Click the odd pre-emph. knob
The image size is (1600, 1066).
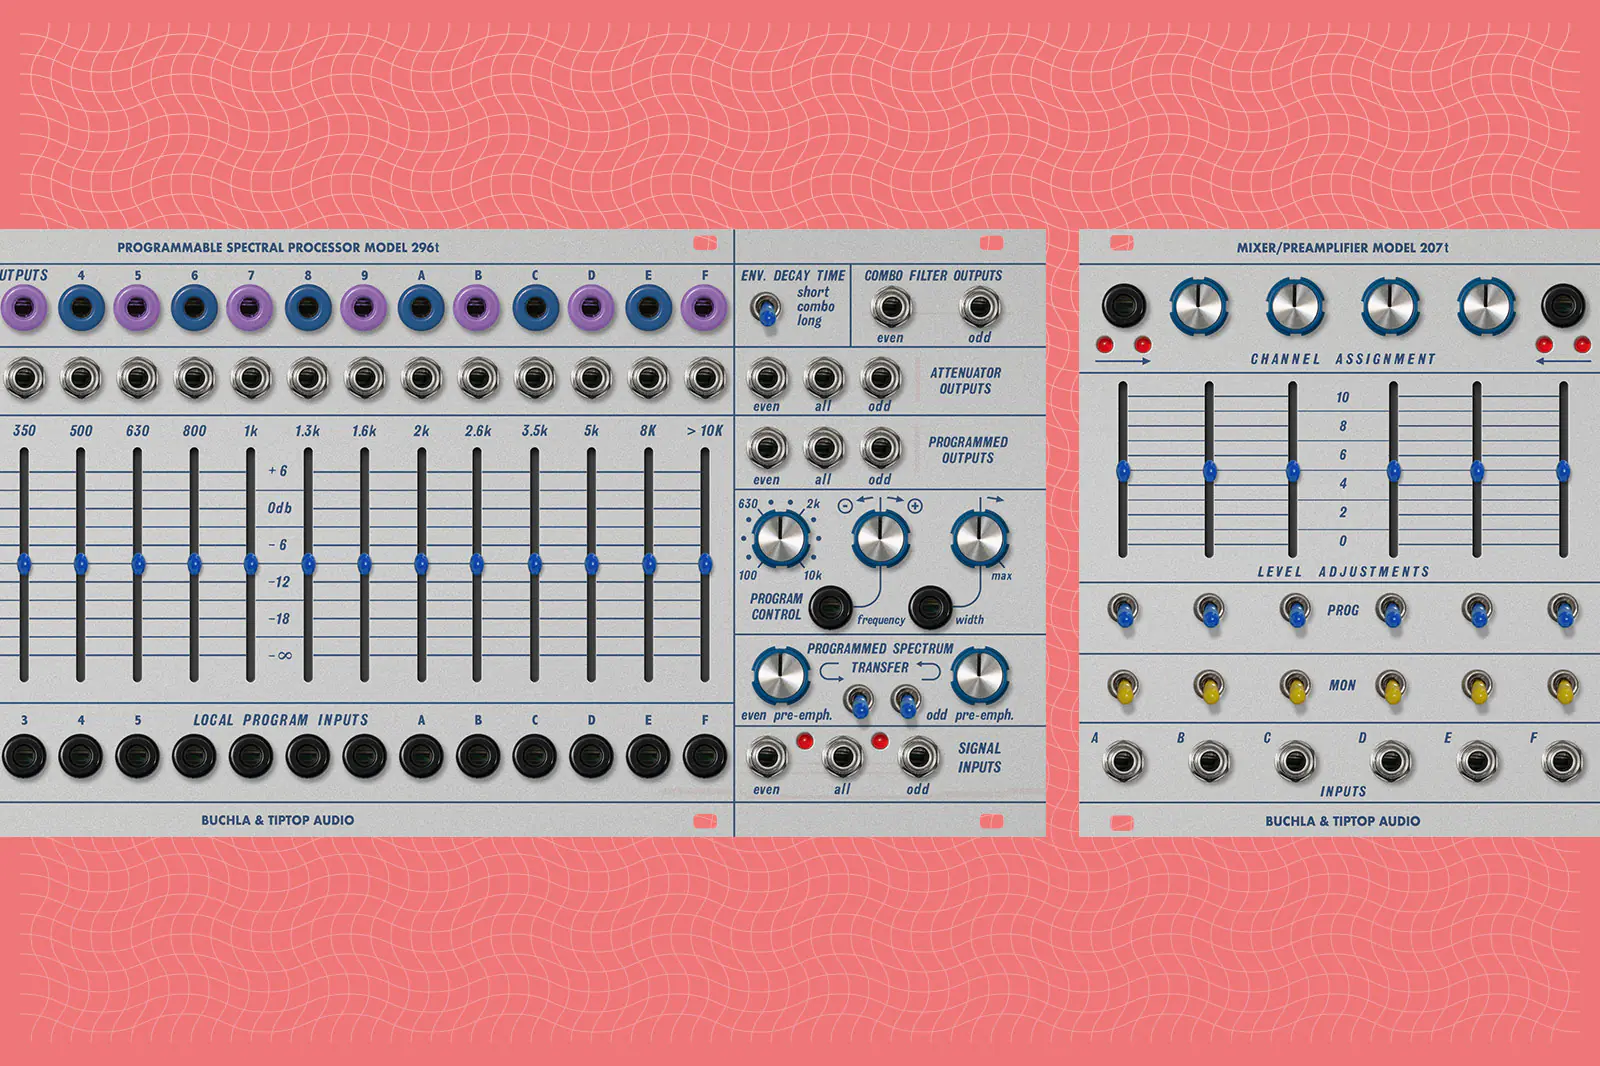980,675
